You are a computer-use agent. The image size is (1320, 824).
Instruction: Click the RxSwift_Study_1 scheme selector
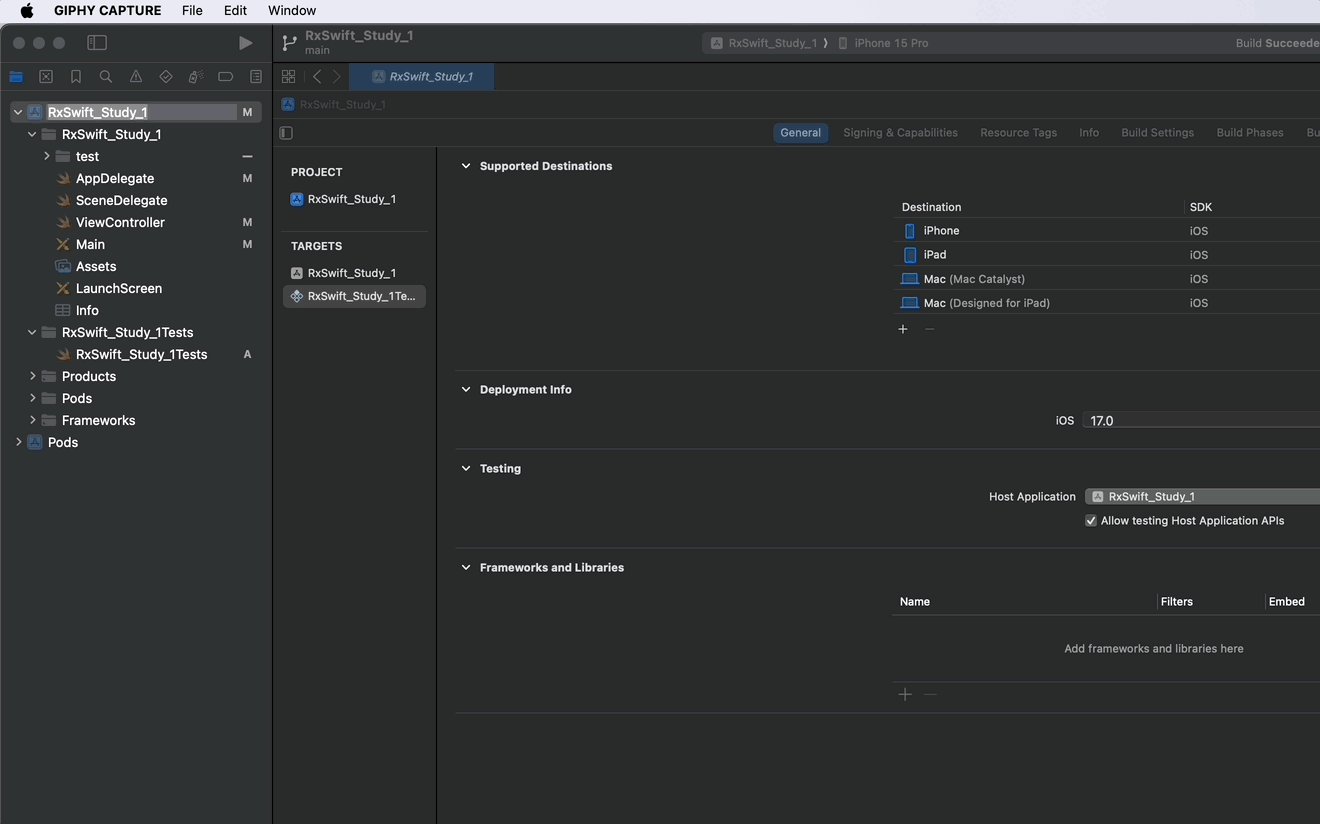(x=763, y=43)
